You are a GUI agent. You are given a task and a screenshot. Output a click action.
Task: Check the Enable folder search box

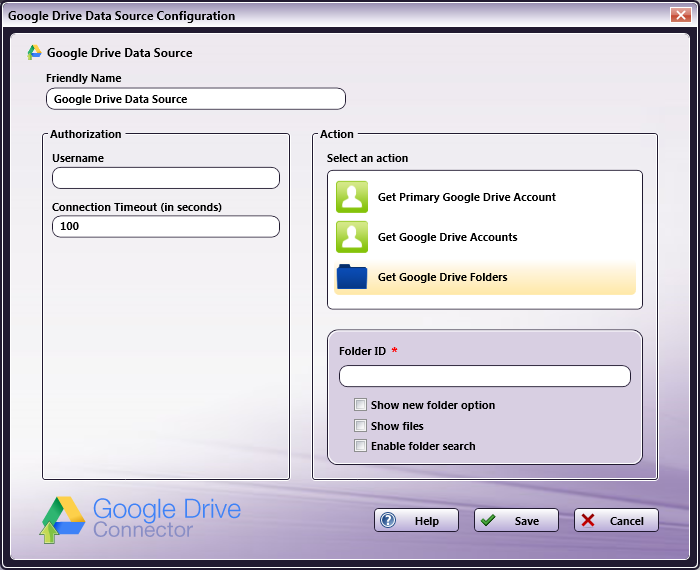click(x=360, y=445)
